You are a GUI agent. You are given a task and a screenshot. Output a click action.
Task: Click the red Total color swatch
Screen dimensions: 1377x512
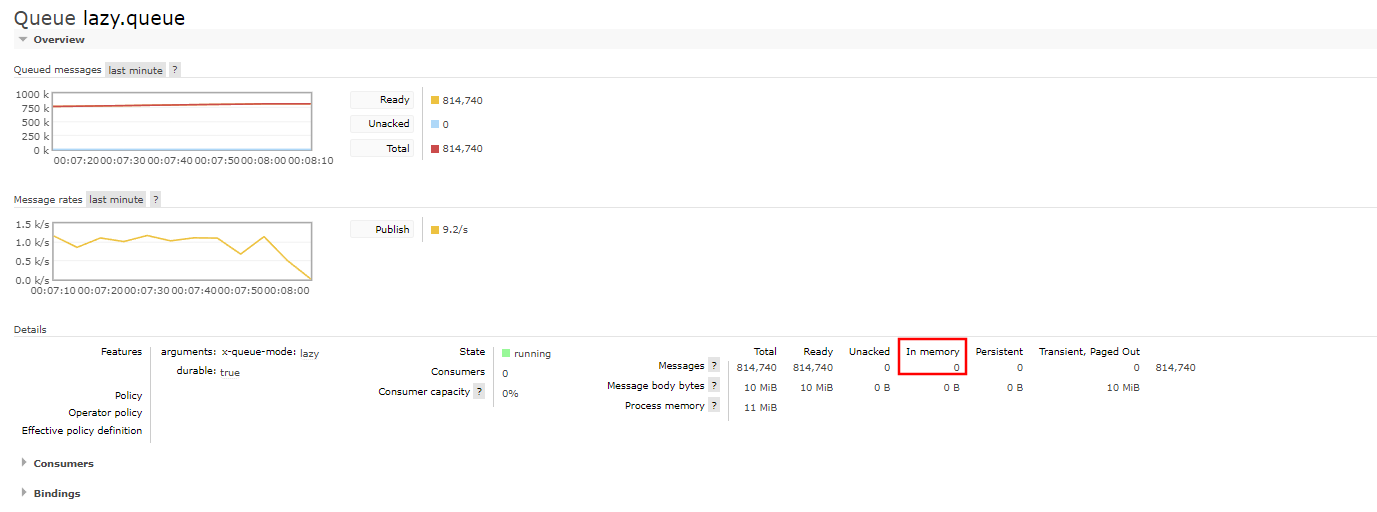pyautogui.click(x=435, y=149)
